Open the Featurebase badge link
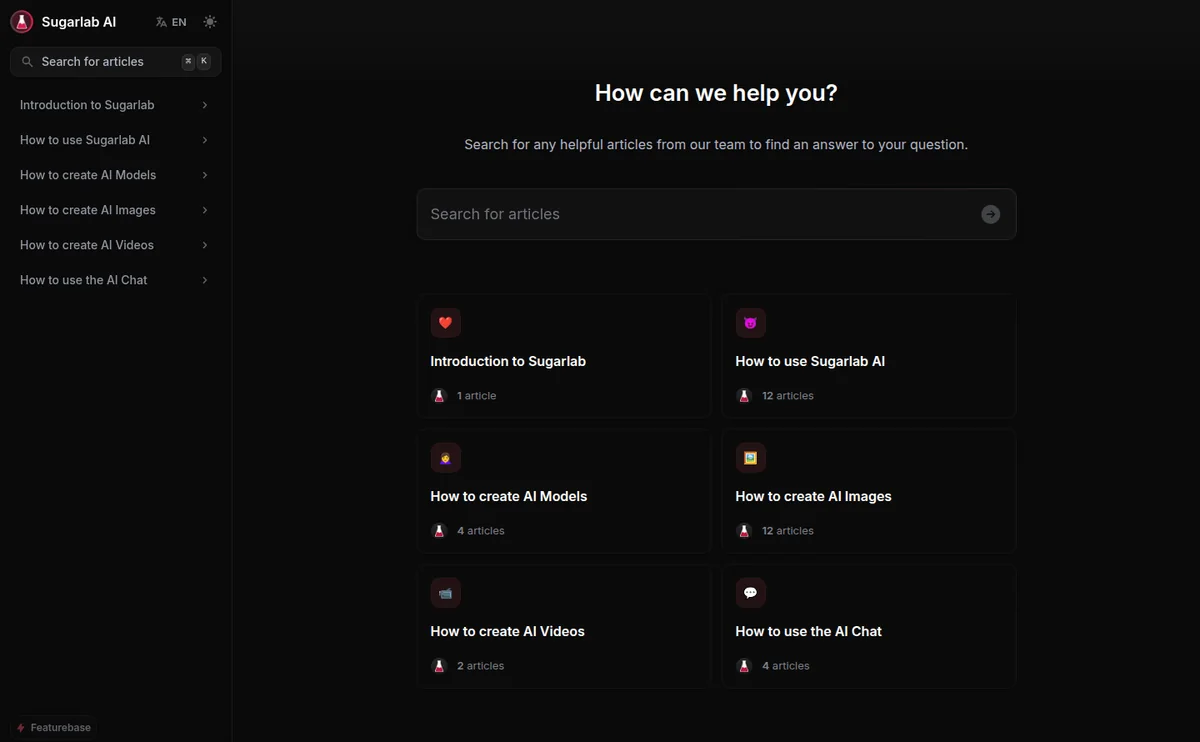 [x=55, y=728]
